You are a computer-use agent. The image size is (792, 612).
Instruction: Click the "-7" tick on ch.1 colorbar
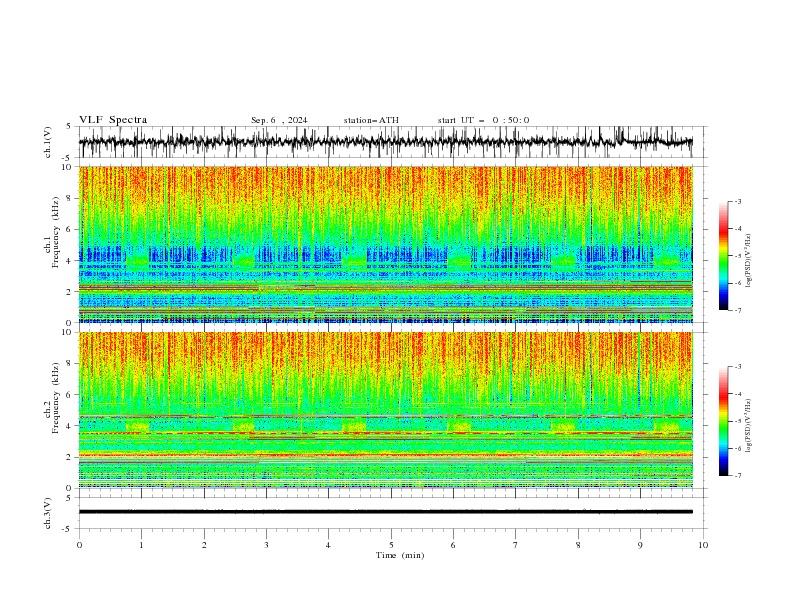(738, 310)
